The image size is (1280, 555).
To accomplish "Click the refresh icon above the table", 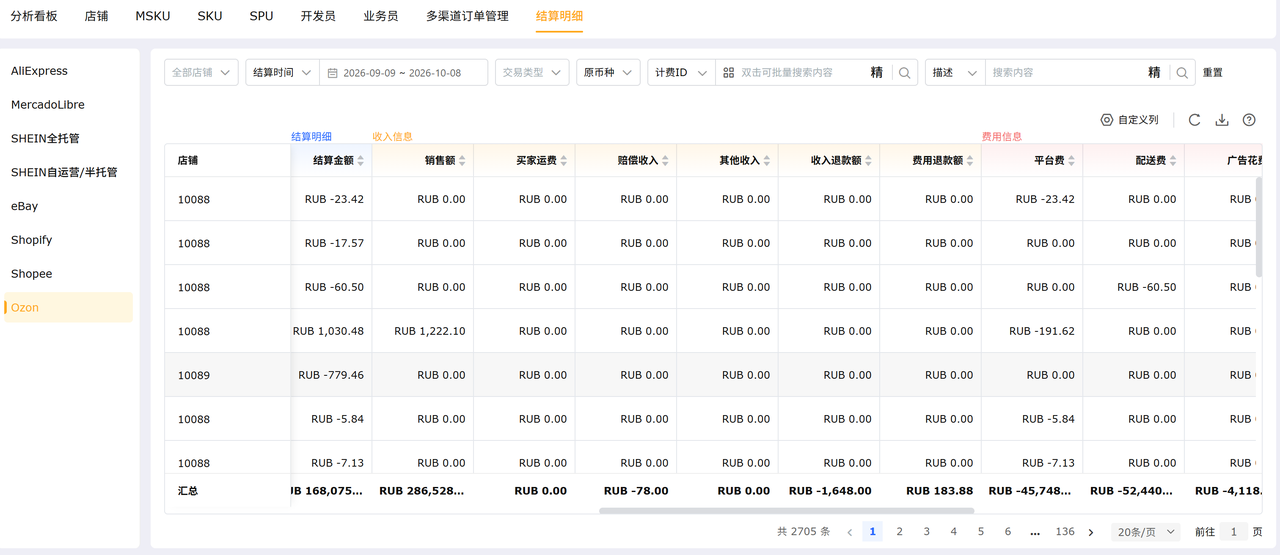I will pyautogui.click(x=1194, y=120).
